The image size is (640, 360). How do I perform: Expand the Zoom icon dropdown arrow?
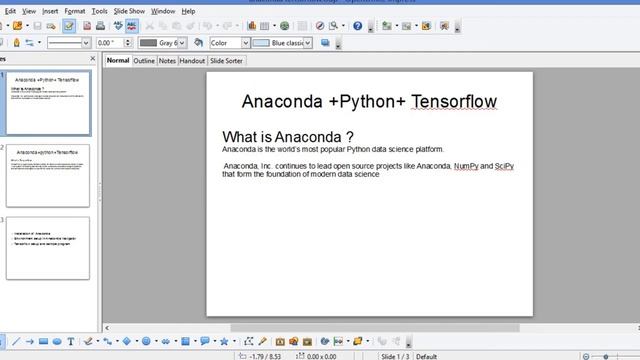(343, 26)
